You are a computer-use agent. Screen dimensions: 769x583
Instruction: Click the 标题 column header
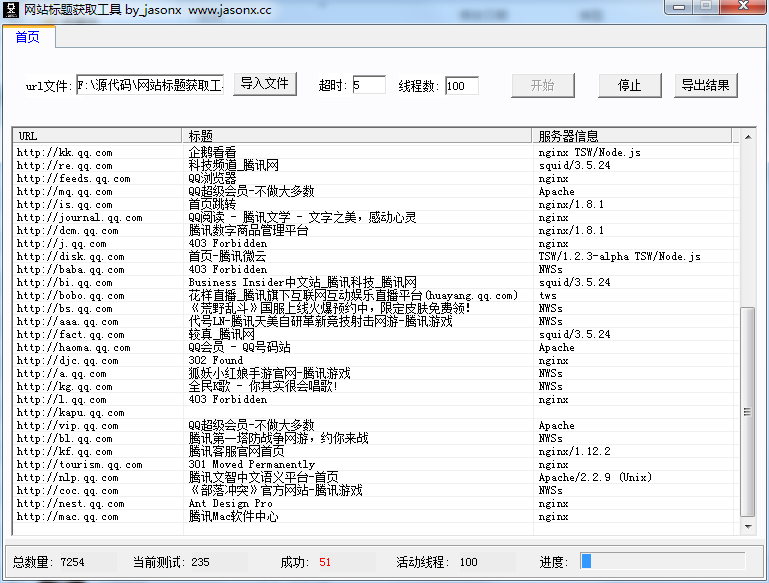[x=357, y=135]
